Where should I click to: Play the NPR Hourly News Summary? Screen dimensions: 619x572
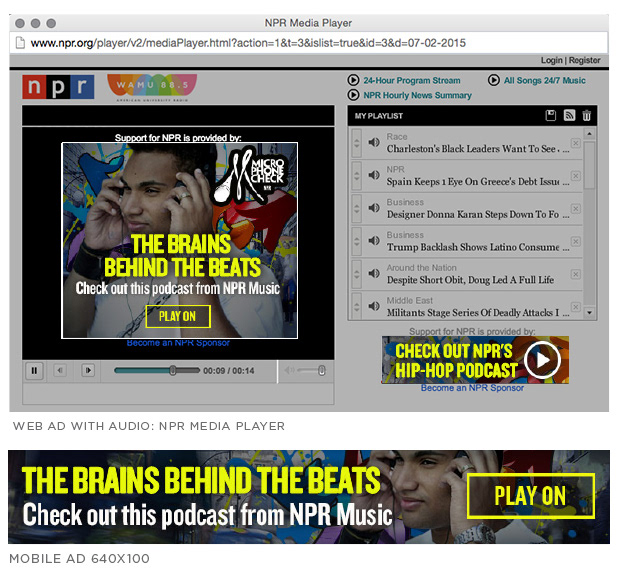(417, 96)
